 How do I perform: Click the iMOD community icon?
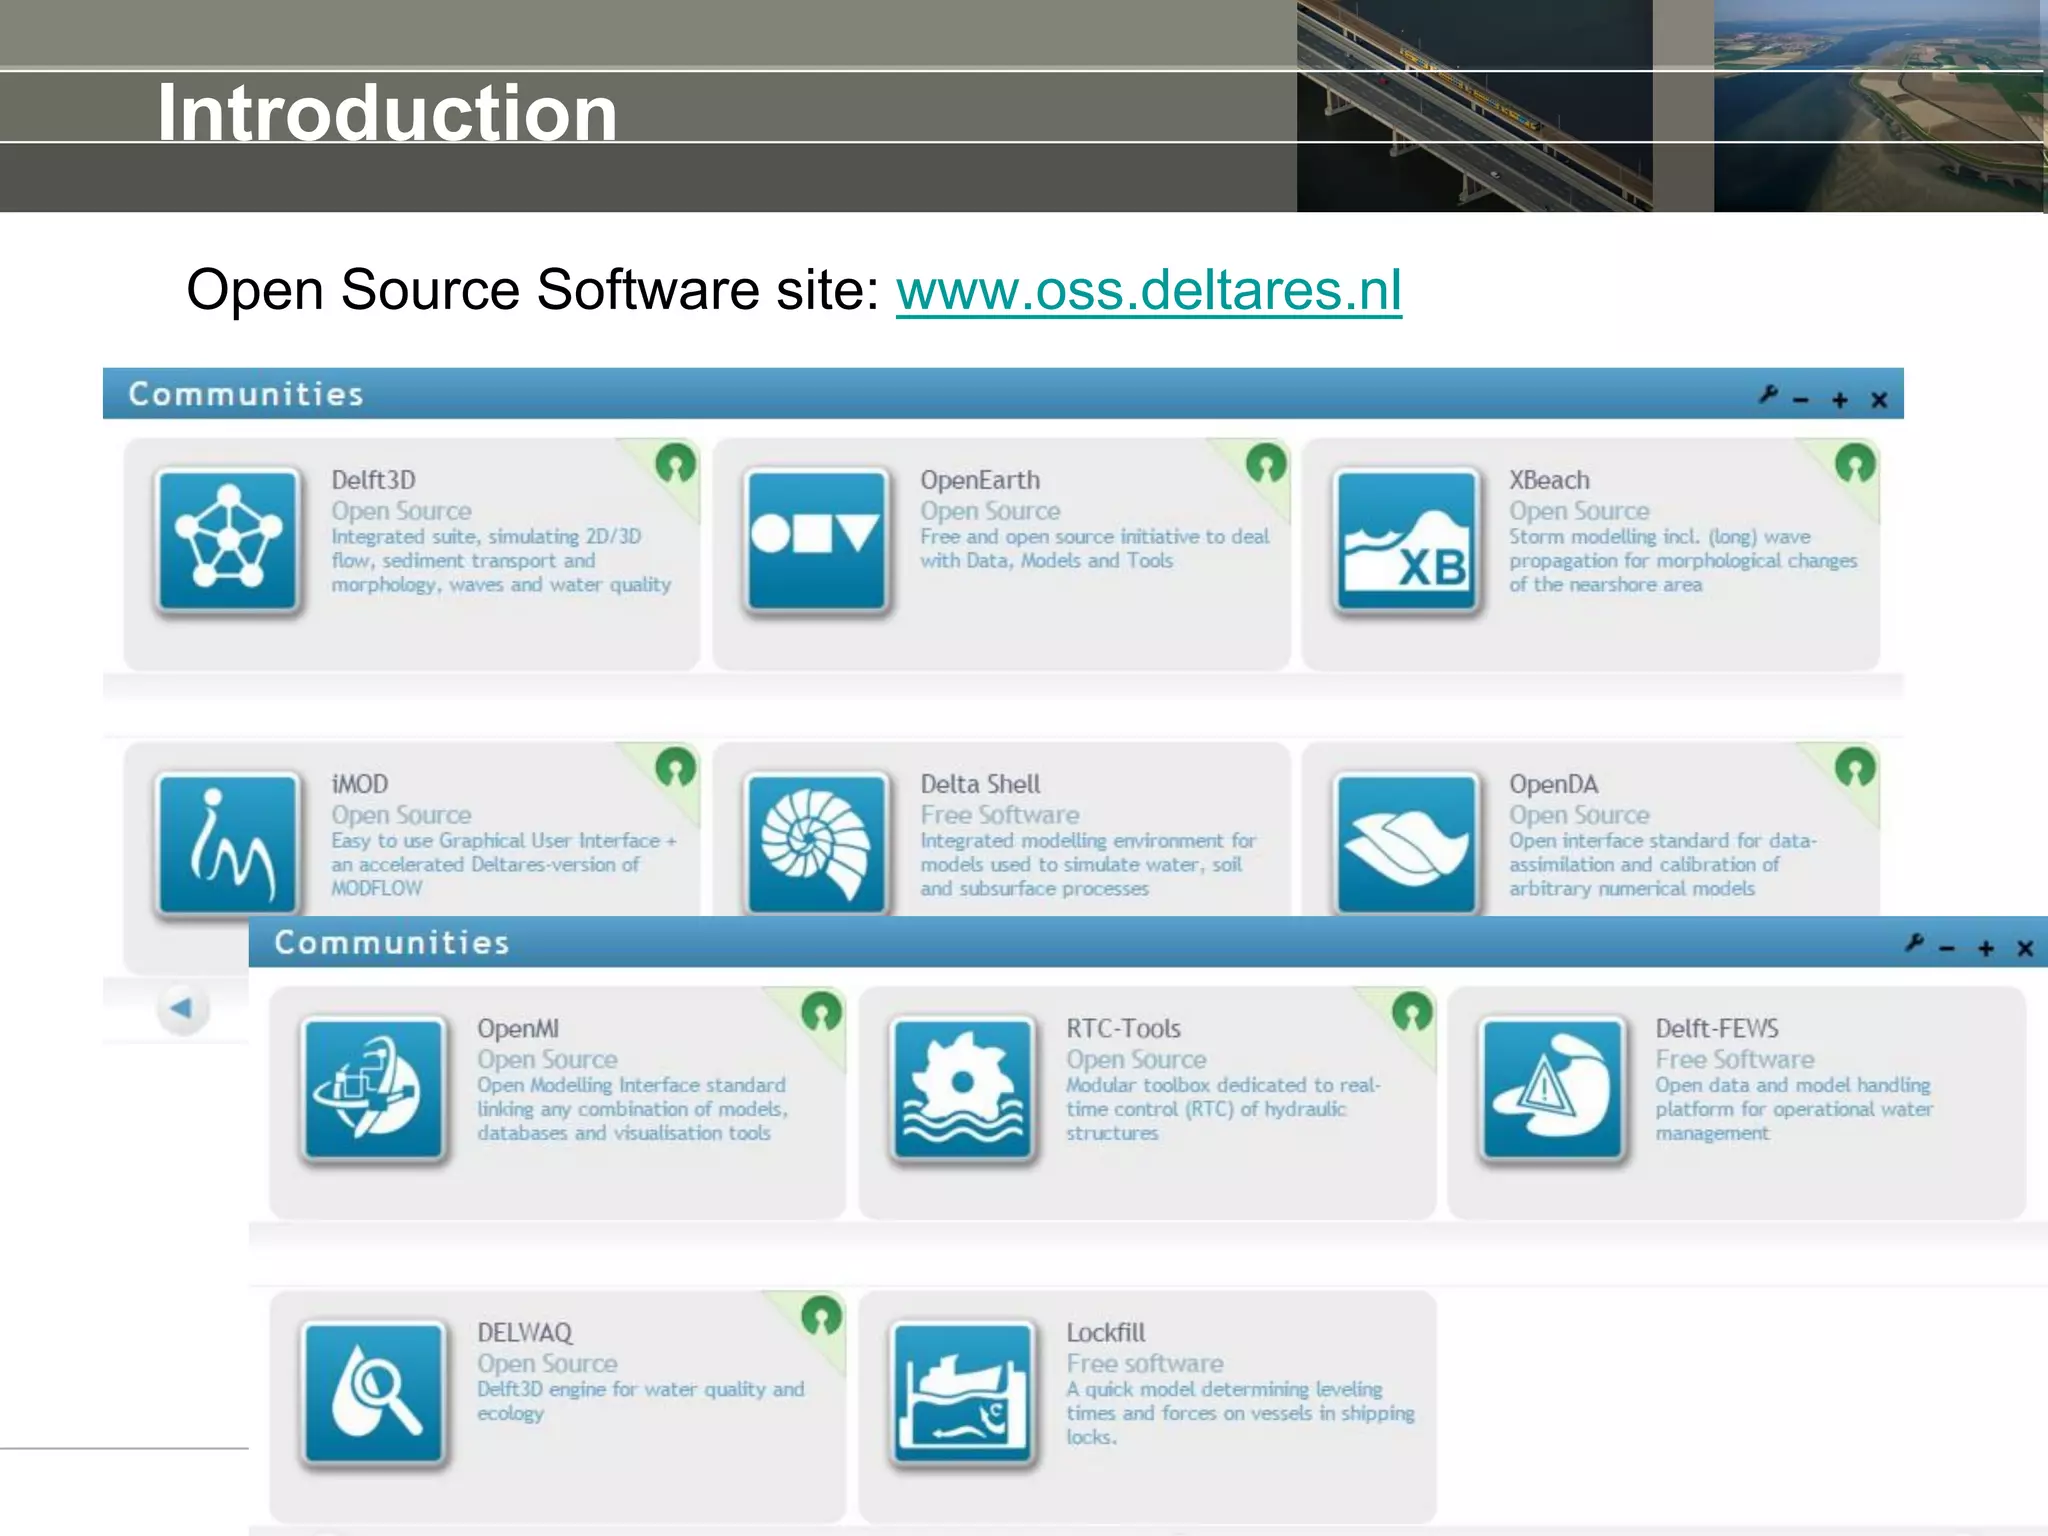(x=229, y=843)
